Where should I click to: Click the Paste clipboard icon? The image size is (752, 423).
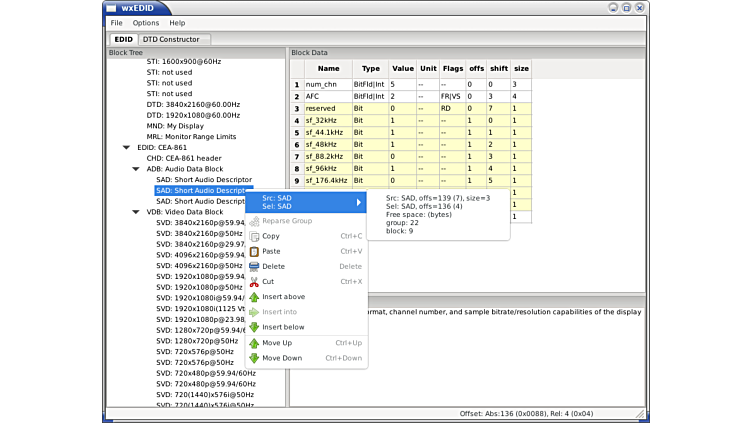(254, 251)
